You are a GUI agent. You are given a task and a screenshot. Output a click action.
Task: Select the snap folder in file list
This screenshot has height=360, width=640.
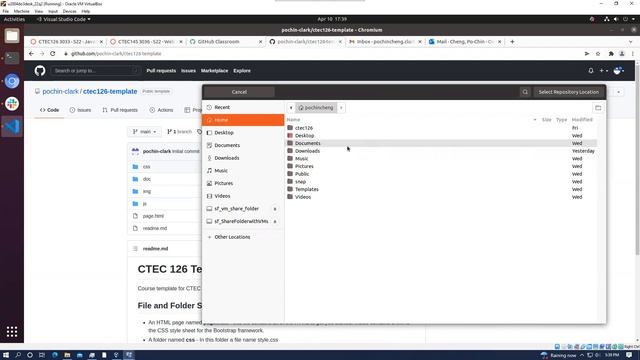(x=441, y=182)
